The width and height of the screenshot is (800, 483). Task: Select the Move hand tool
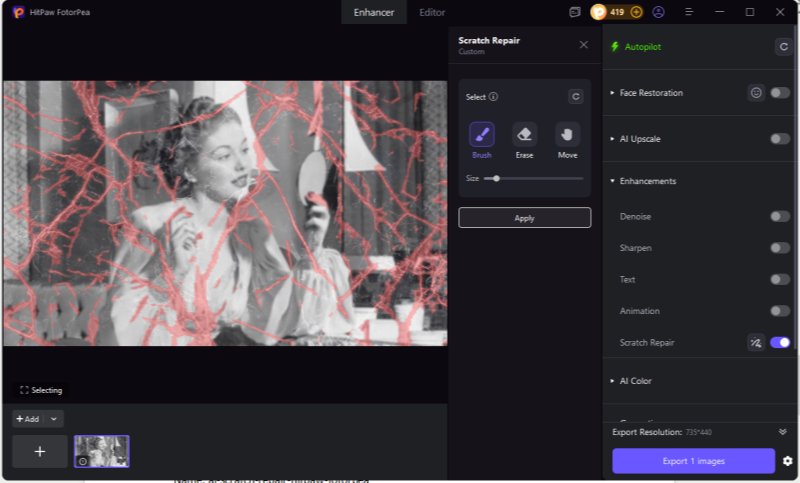coord(567,135)
